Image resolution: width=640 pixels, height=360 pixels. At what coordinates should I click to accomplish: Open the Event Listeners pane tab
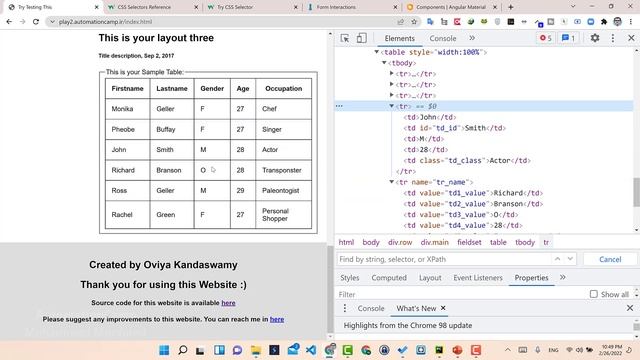pos(478,278)
